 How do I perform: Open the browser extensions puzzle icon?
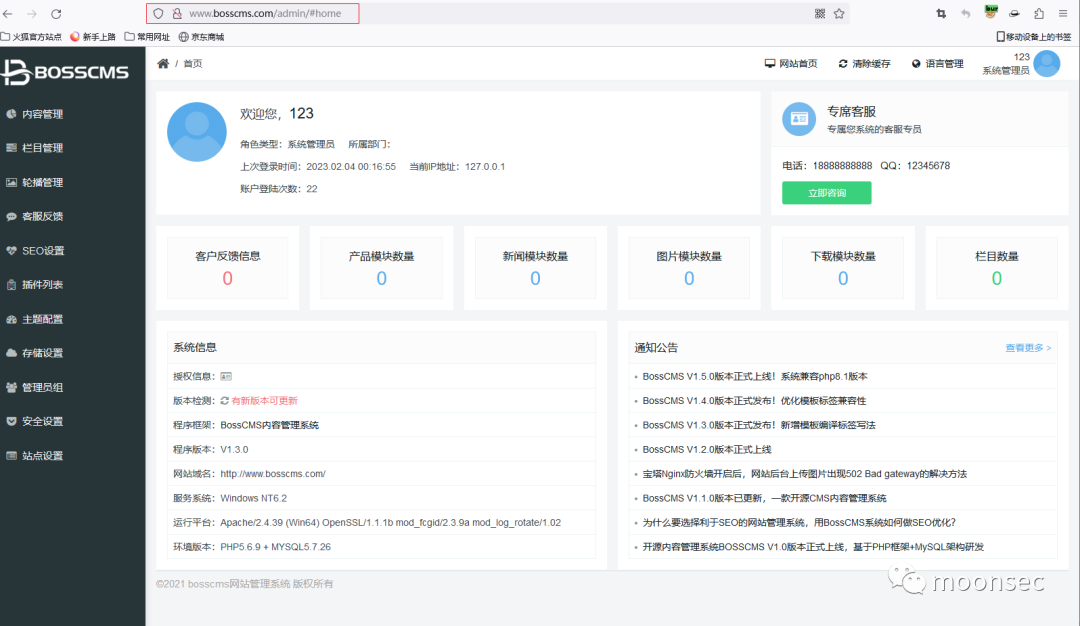click(1039, 14)
